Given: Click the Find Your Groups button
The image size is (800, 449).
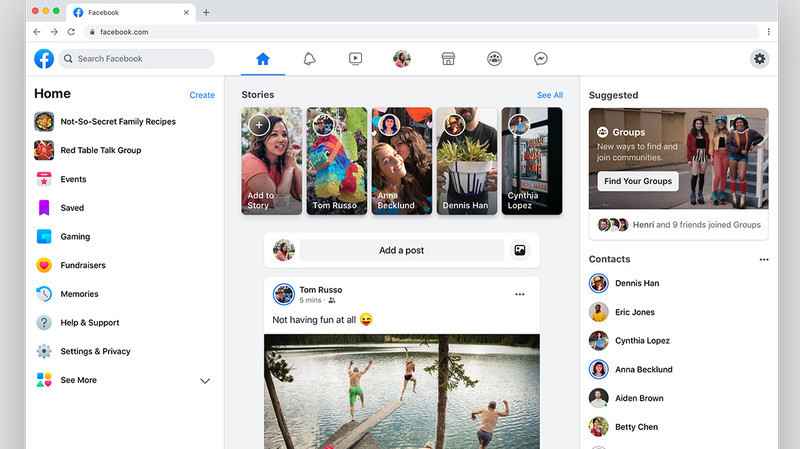Looking at the screenshot, I should (637, 181).
